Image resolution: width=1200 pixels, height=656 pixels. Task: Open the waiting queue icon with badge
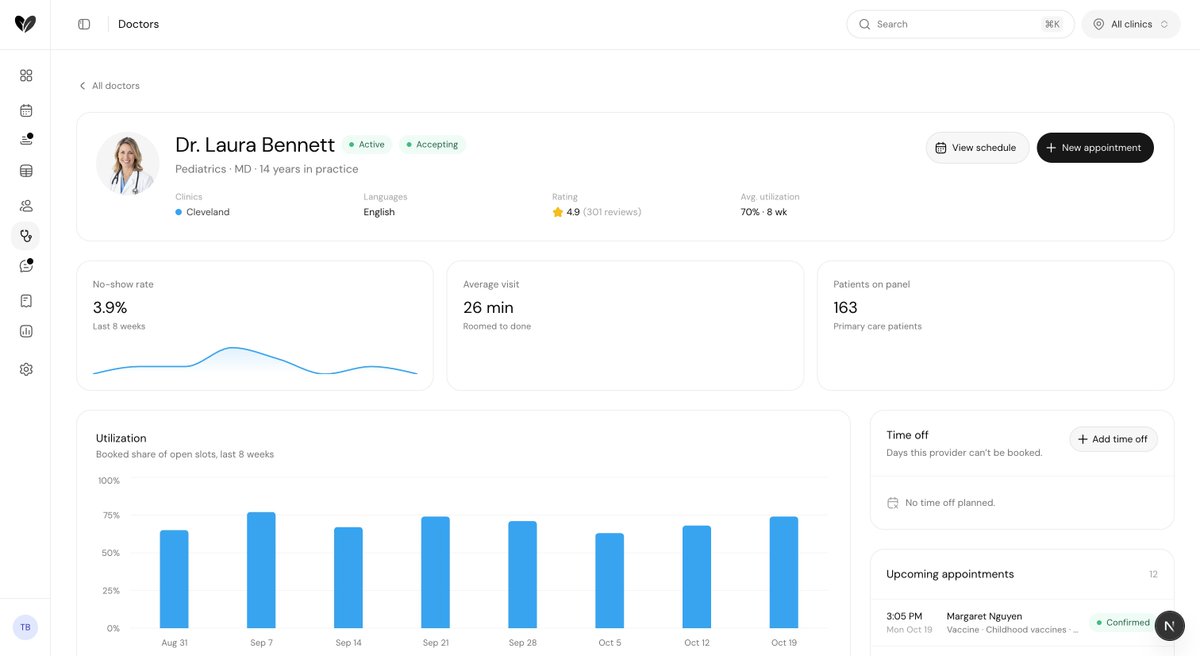click(26, 140)
